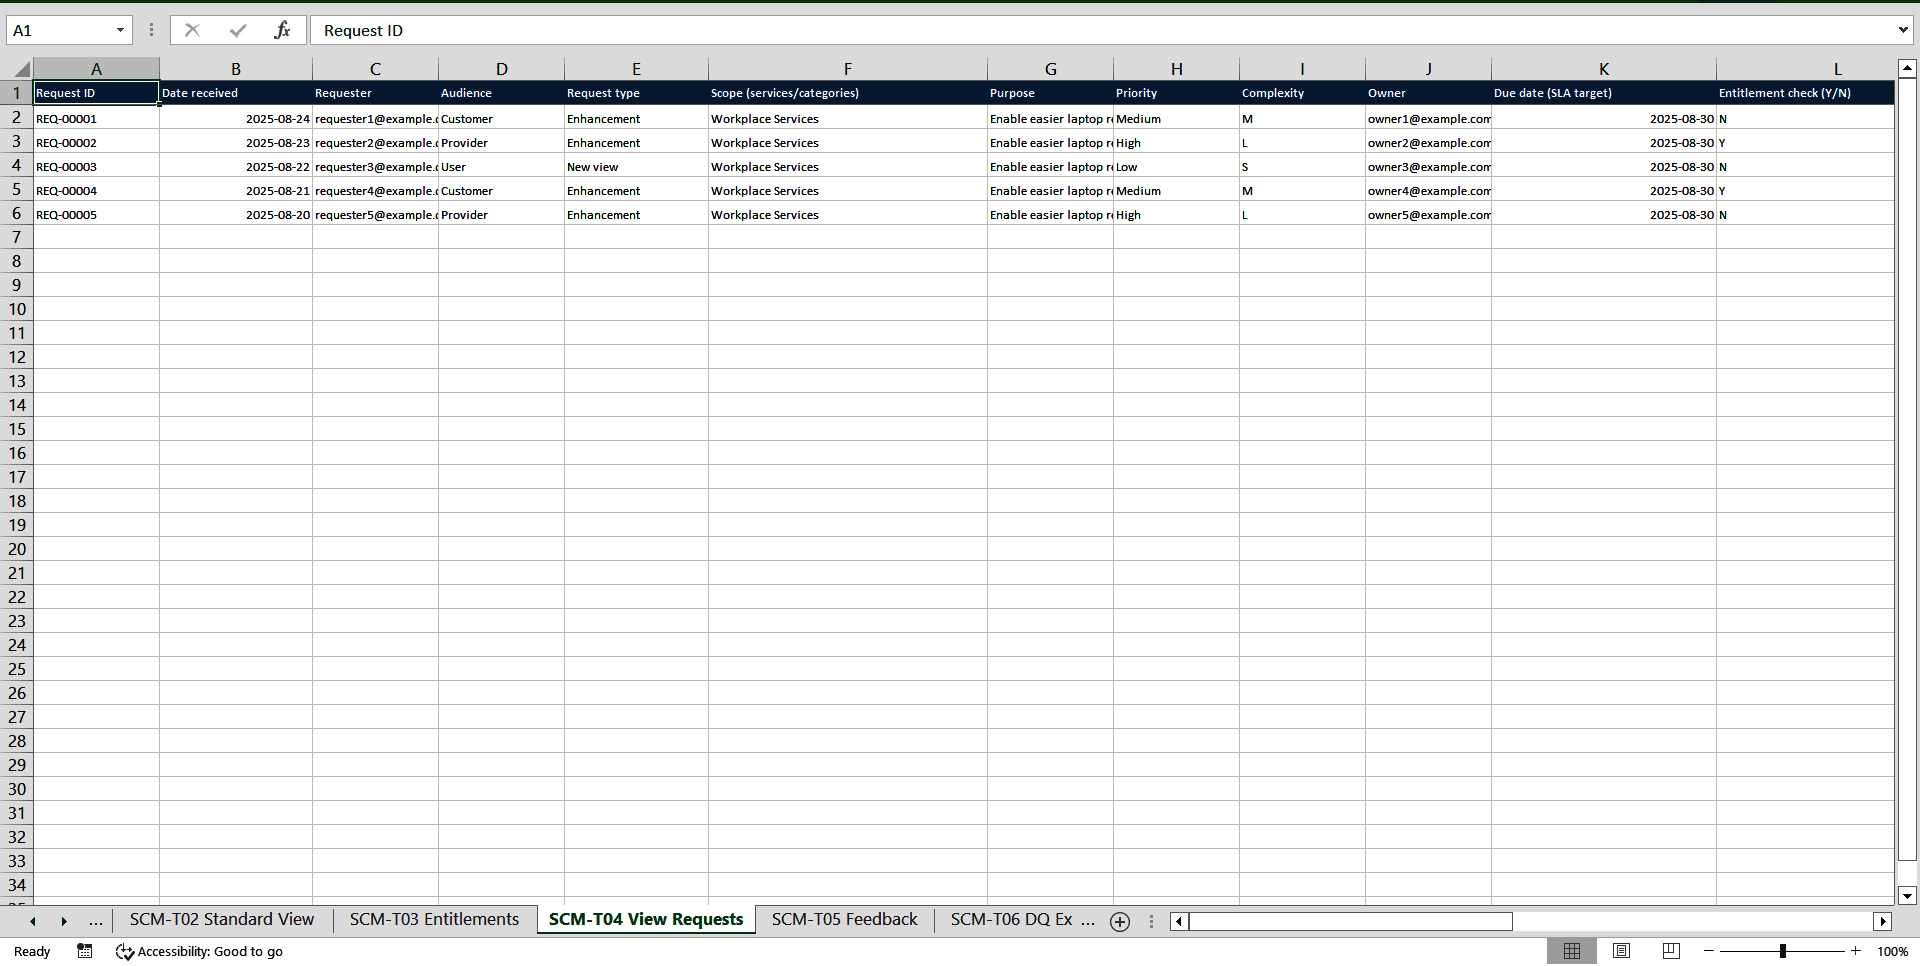The image size is (1920, 966).
Task: Select Entitlement check (Y/N) header cell
Action: coord(1805,93)
